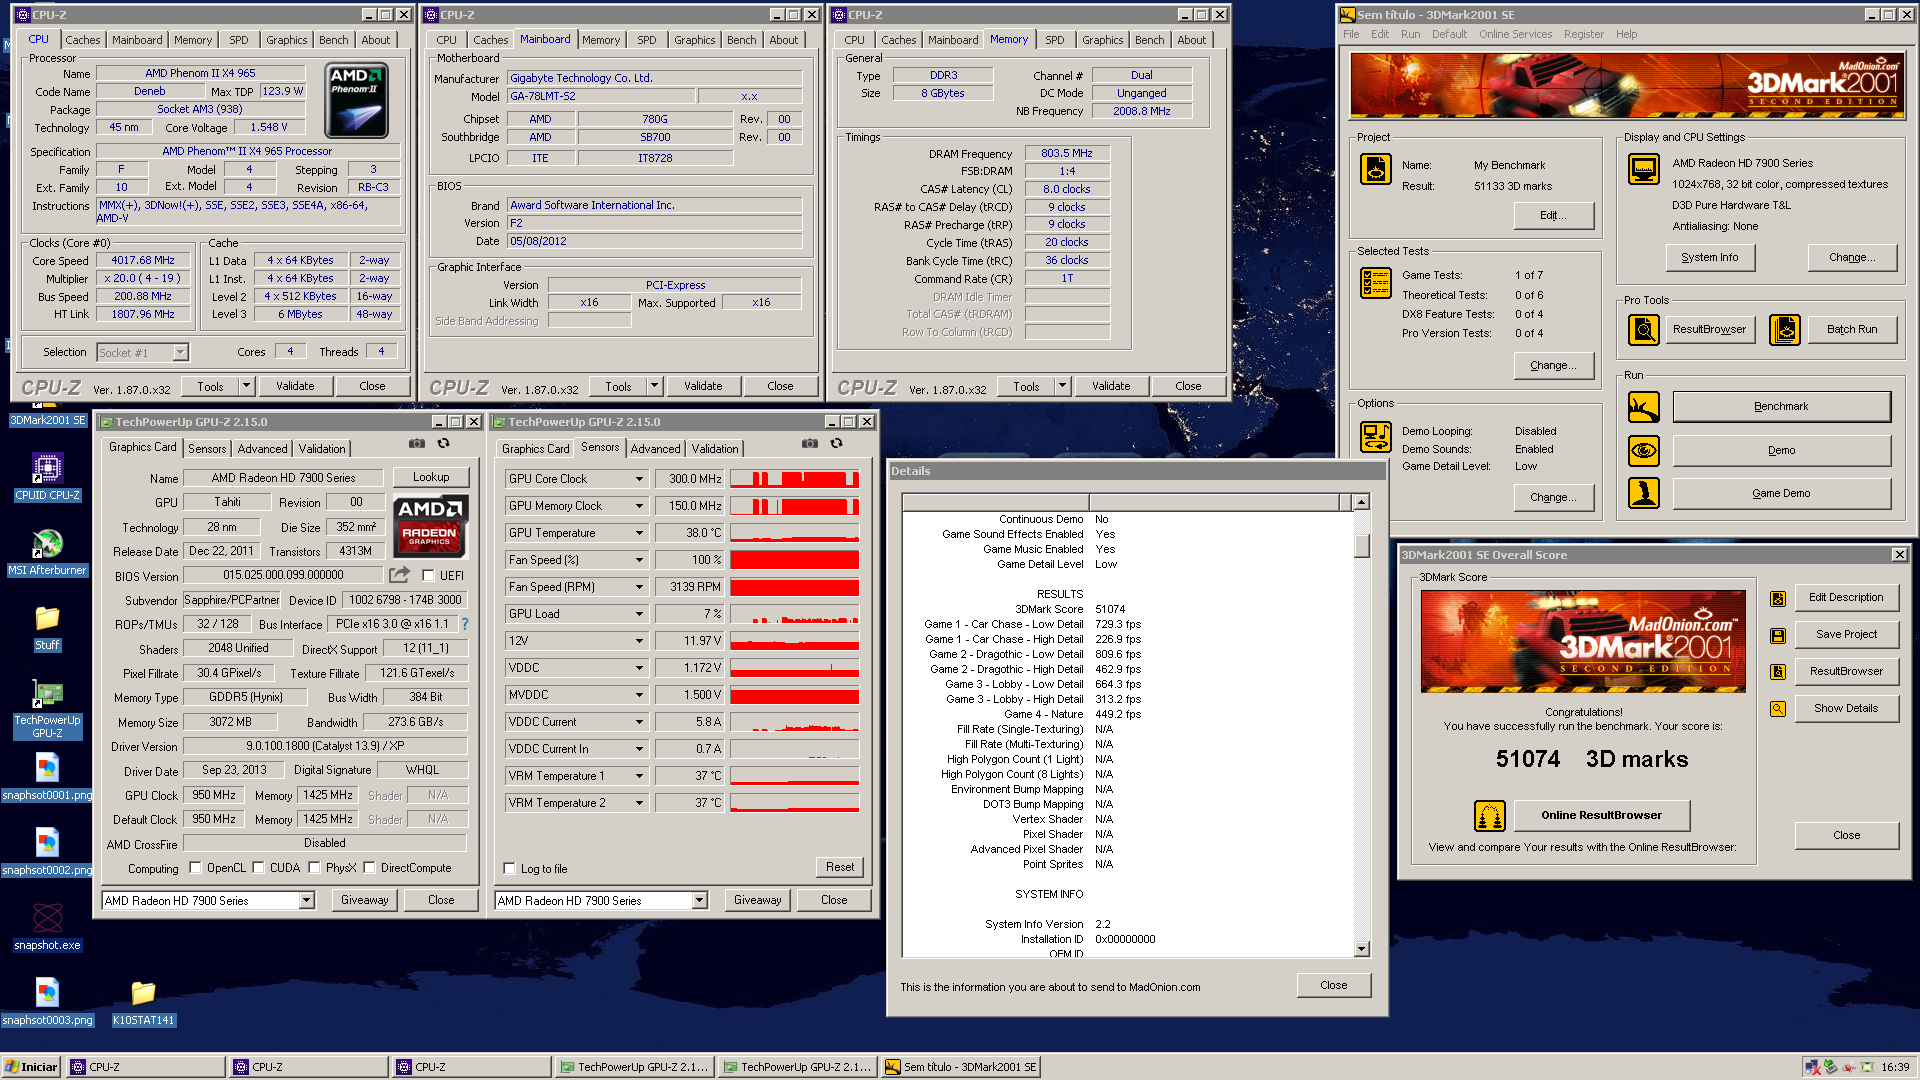This screenshot has height=1080, width=1920.
Task: Click the GPU-Z screenshot camera icon in Graphics Card window
Action: coord(417,443)
